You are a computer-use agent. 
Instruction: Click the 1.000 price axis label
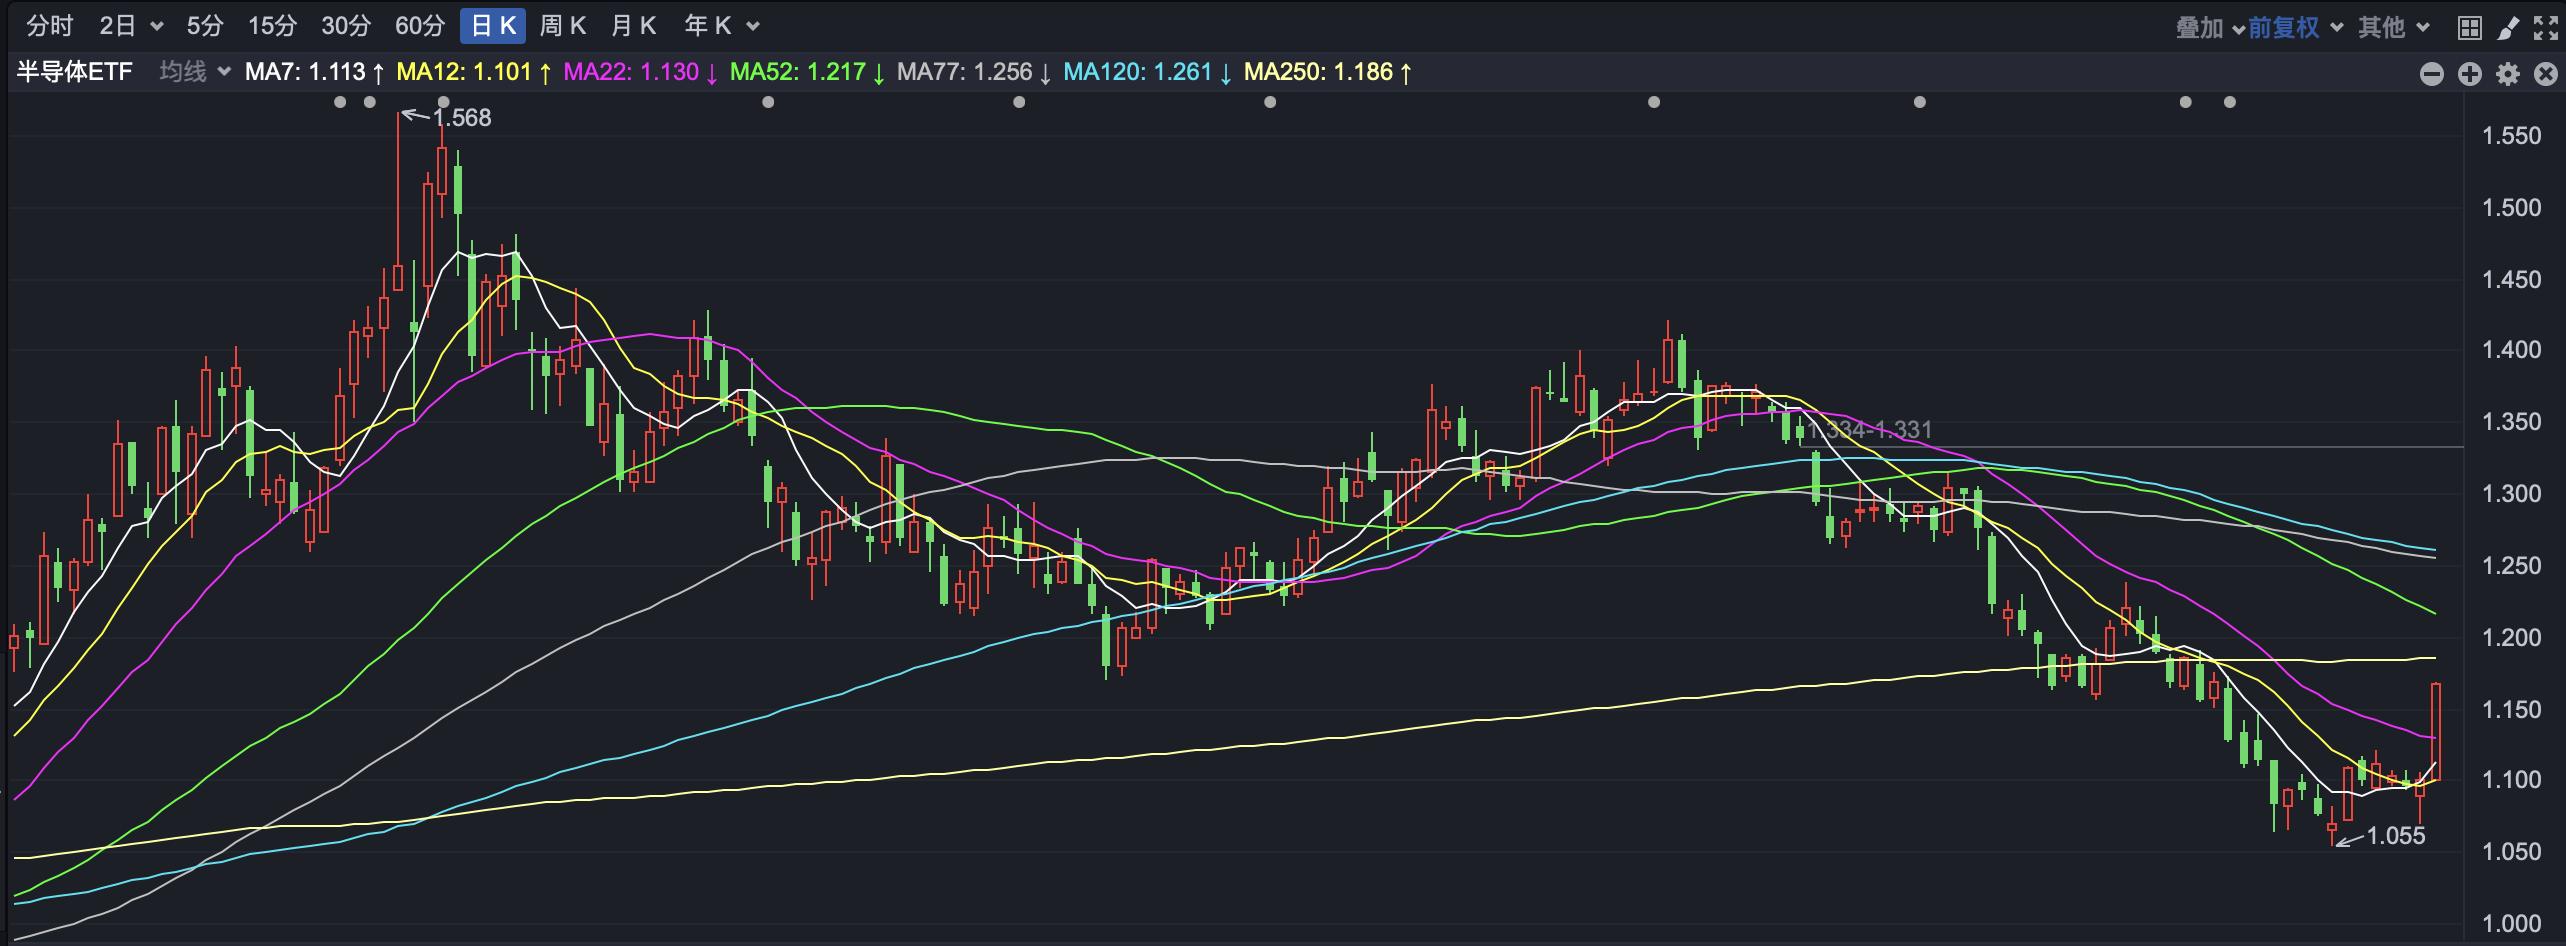tap(2511, 924)
